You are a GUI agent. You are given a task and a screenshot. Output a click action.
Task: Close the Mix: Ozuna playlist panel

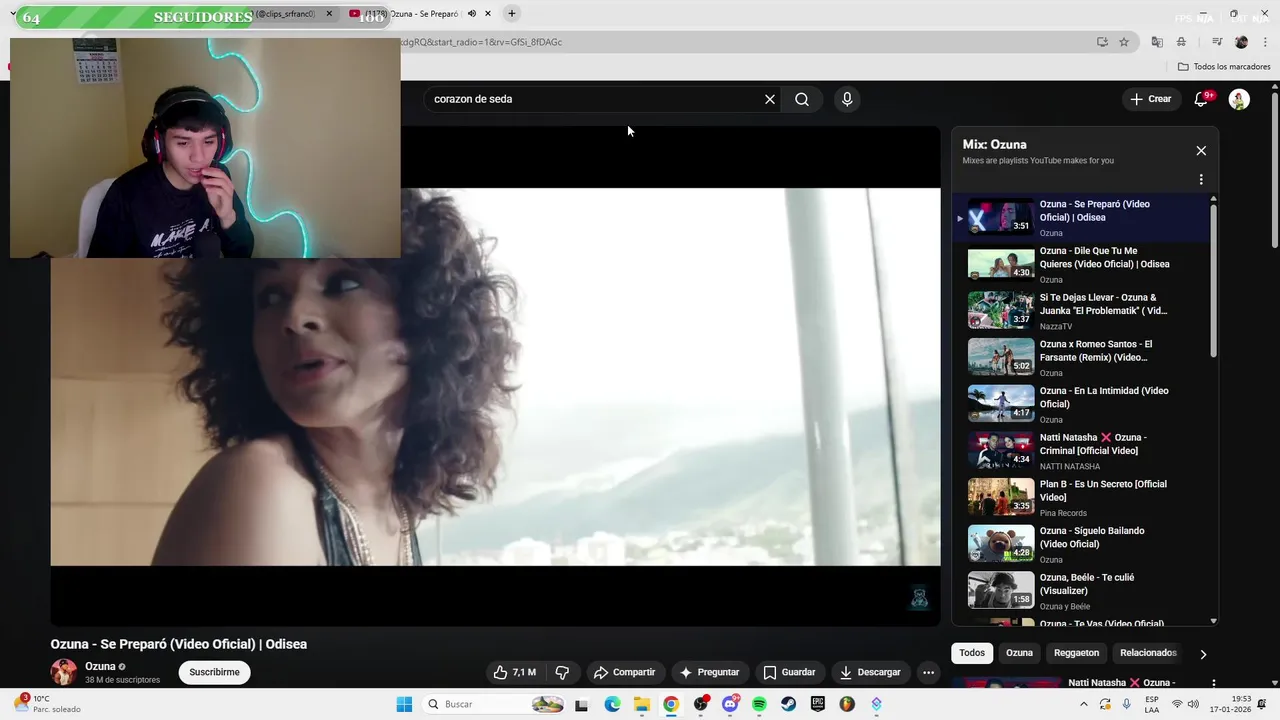click(x=1201, y=151)
